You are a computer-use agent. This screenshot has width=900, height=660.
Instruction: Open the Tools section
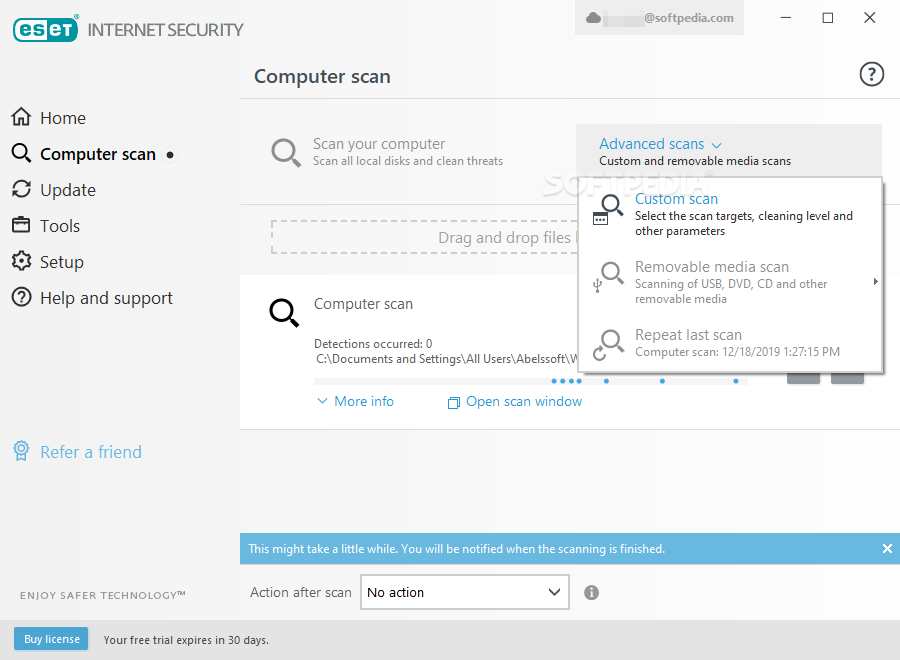60,226
